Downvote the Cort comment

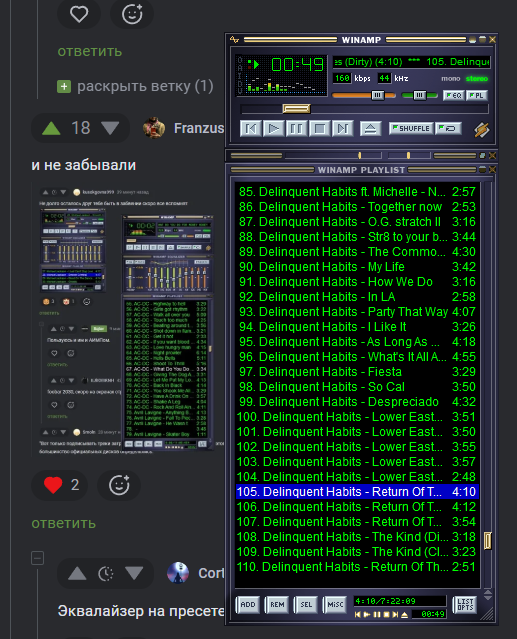click(x=134, y=573)
